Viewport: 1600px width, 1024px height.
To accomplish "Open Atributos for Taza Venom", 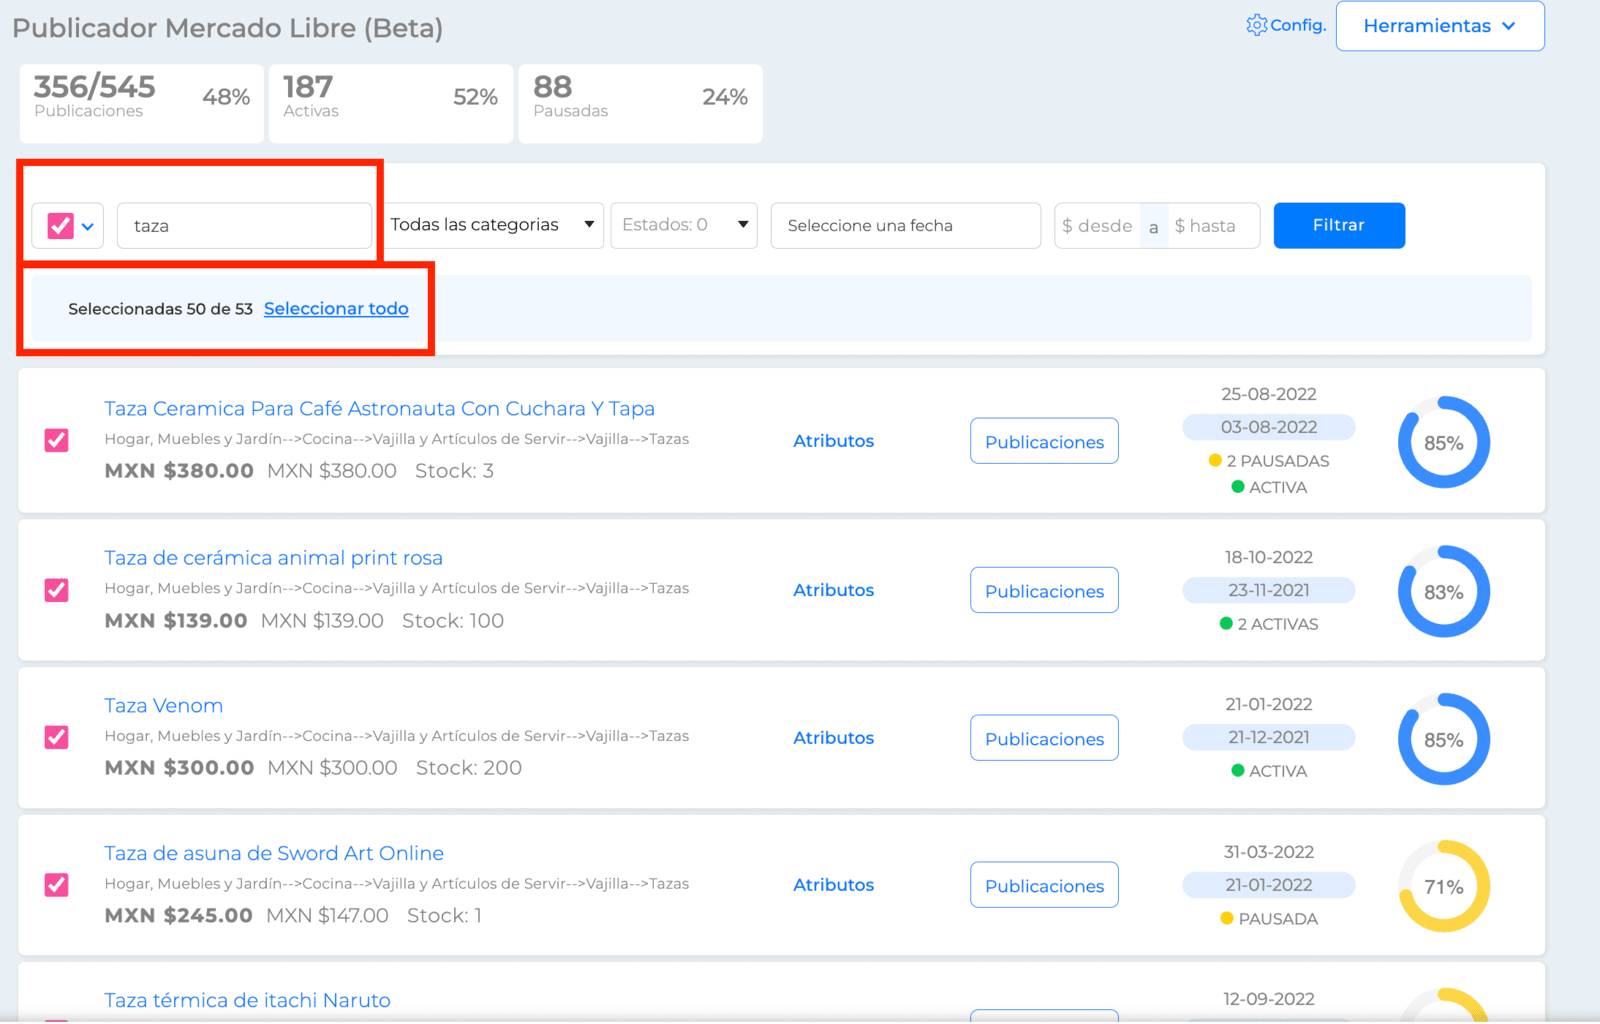I will [x=833, y=738].
